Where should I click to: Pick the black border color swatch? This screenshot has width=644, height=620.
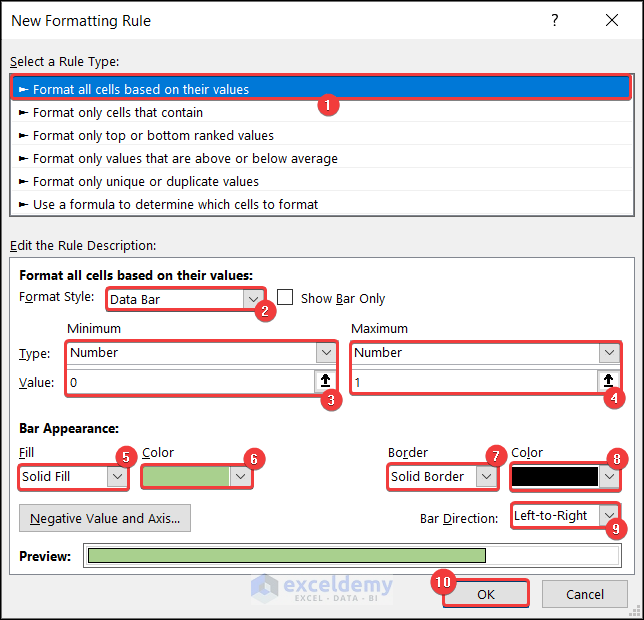[x=555, y=477]
